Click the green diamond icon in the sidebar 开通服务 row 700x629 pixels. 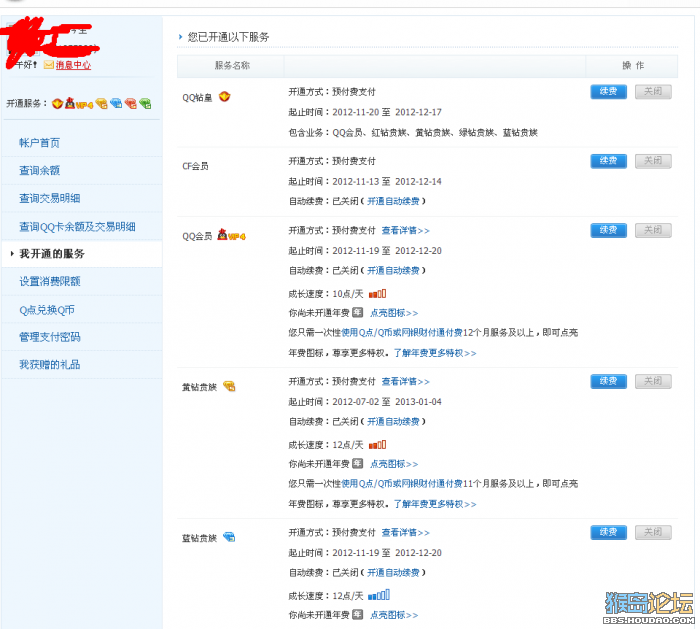click(x=145, y=104)
